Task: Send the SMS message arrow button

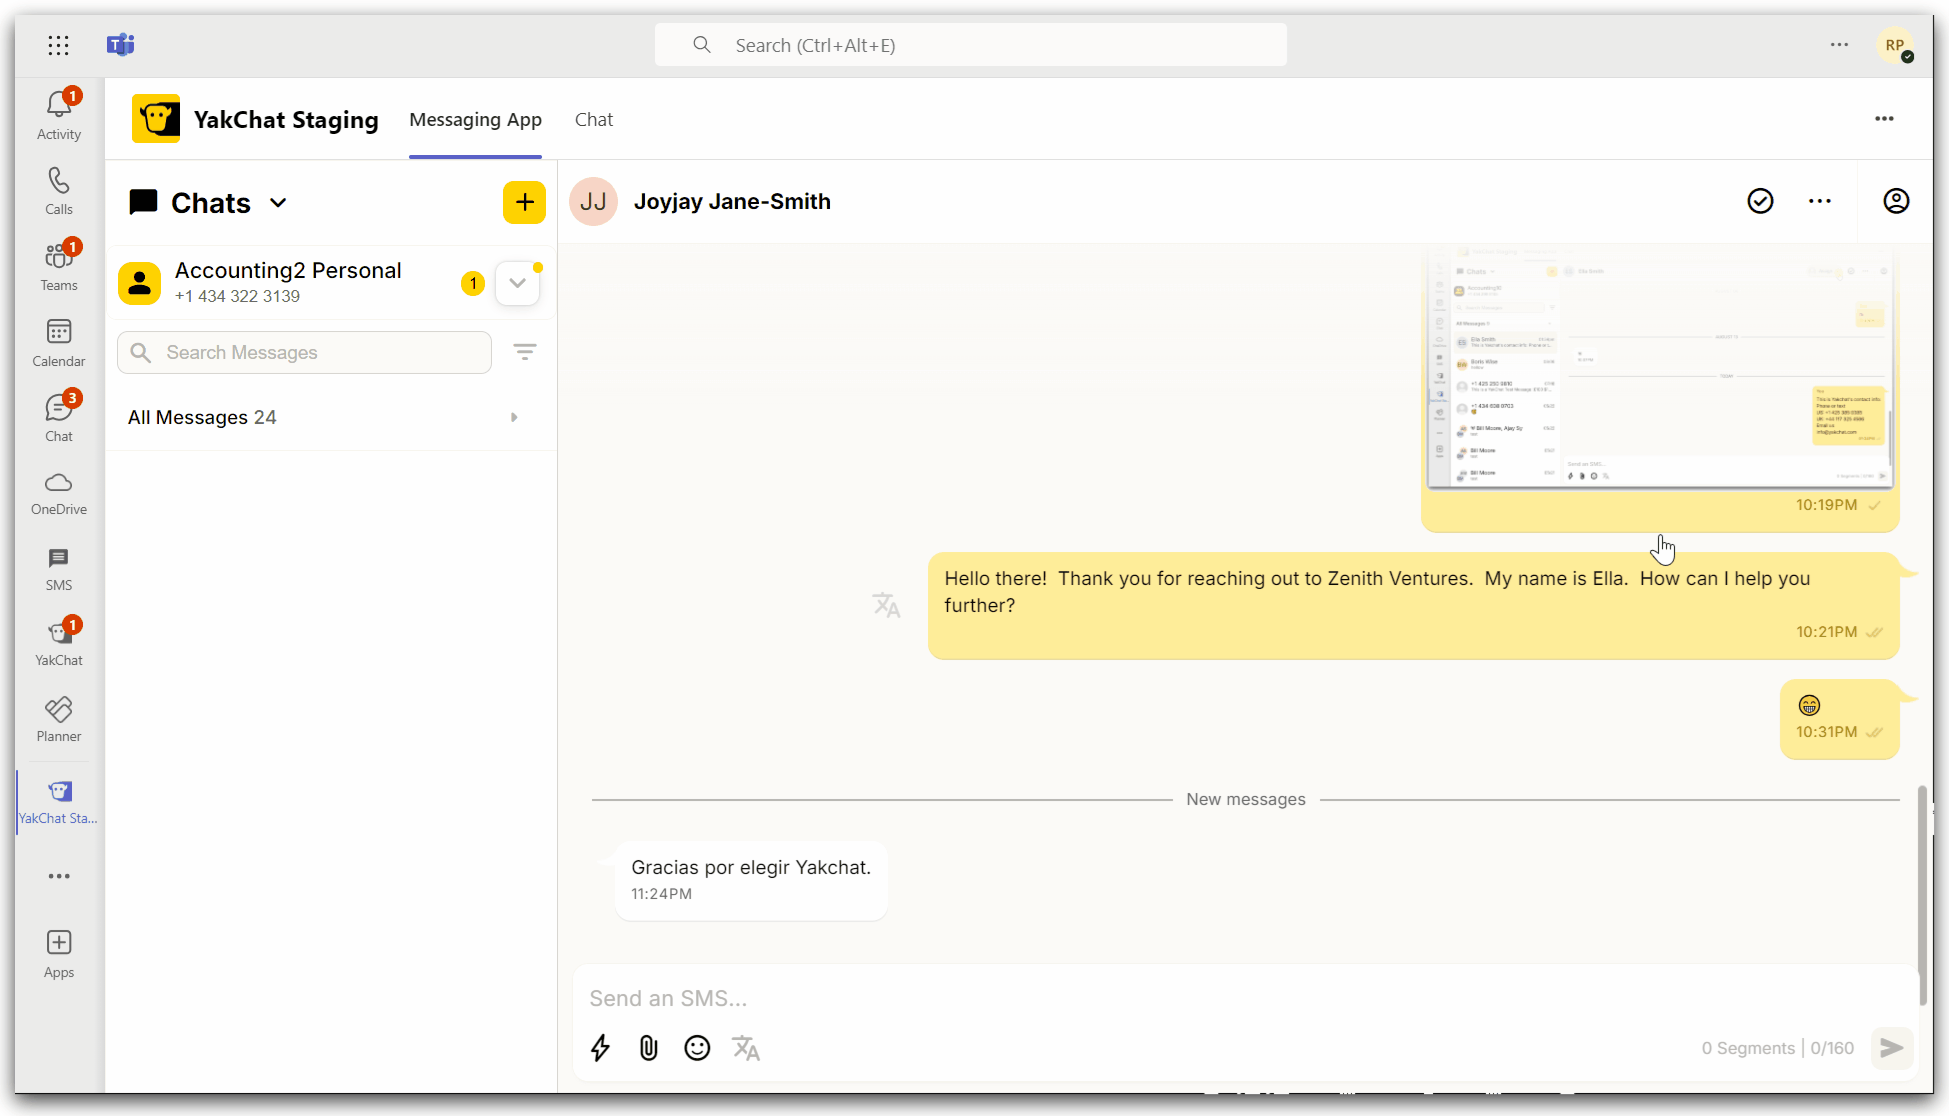Action: pos(1891,1048)
